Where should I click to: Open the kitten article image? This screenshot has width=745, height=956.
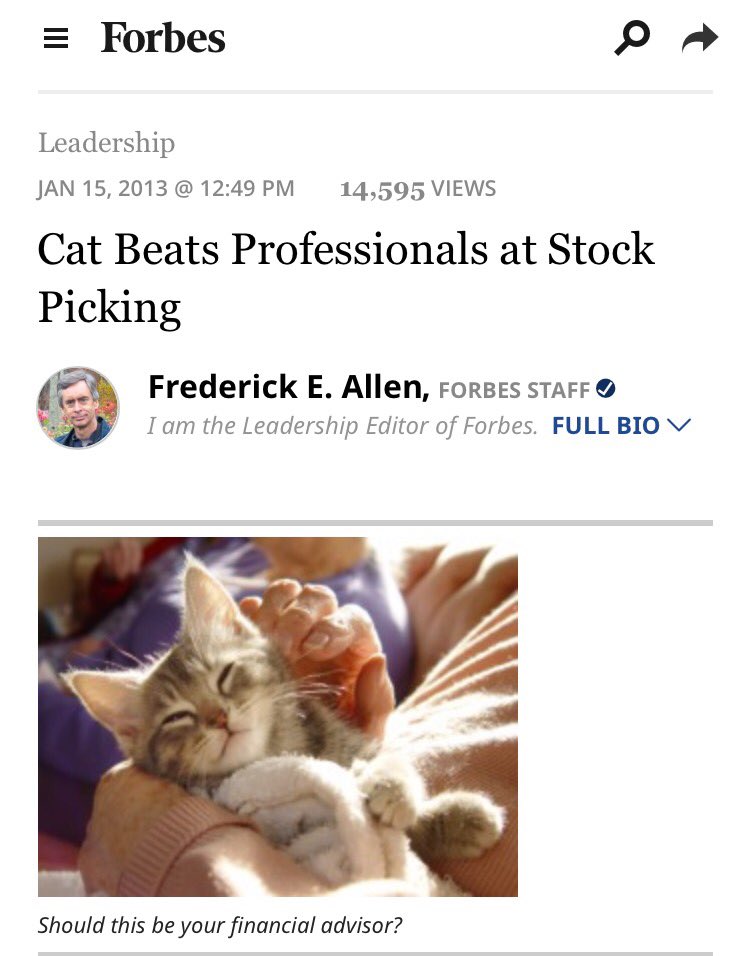277,716
